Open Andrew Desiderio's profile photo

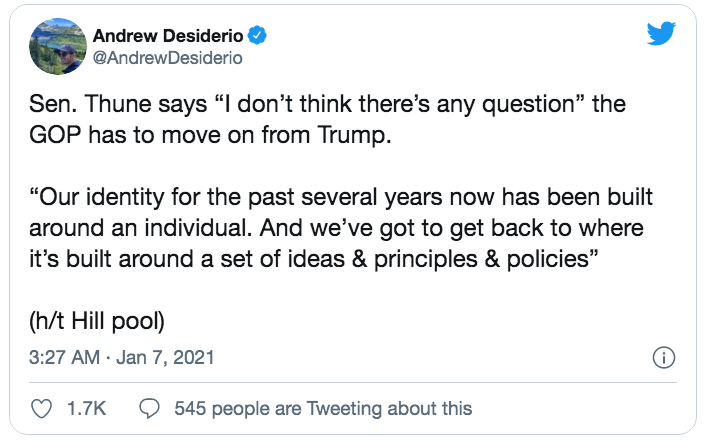click(x=56, y=45)
